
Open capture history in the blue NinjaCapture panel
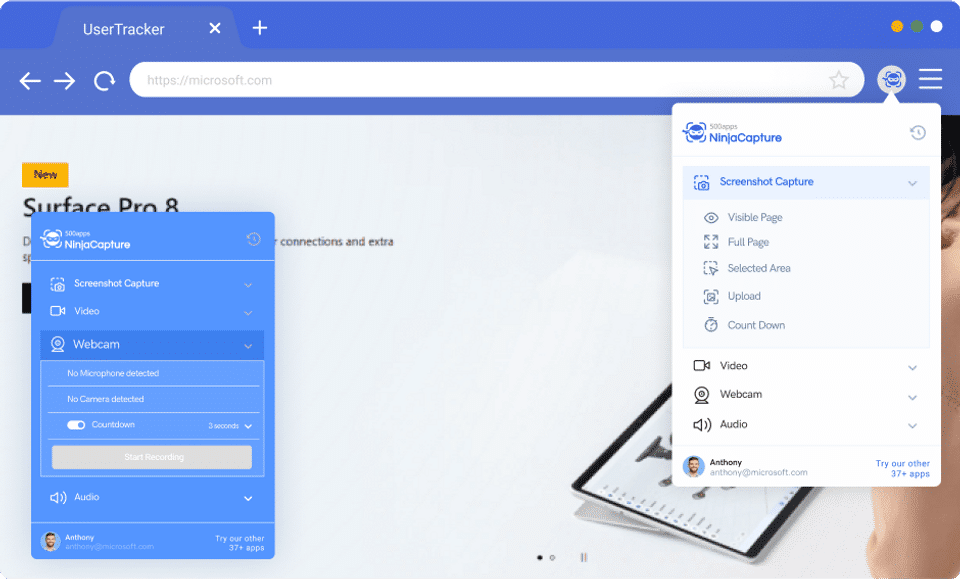coord(253,239)
